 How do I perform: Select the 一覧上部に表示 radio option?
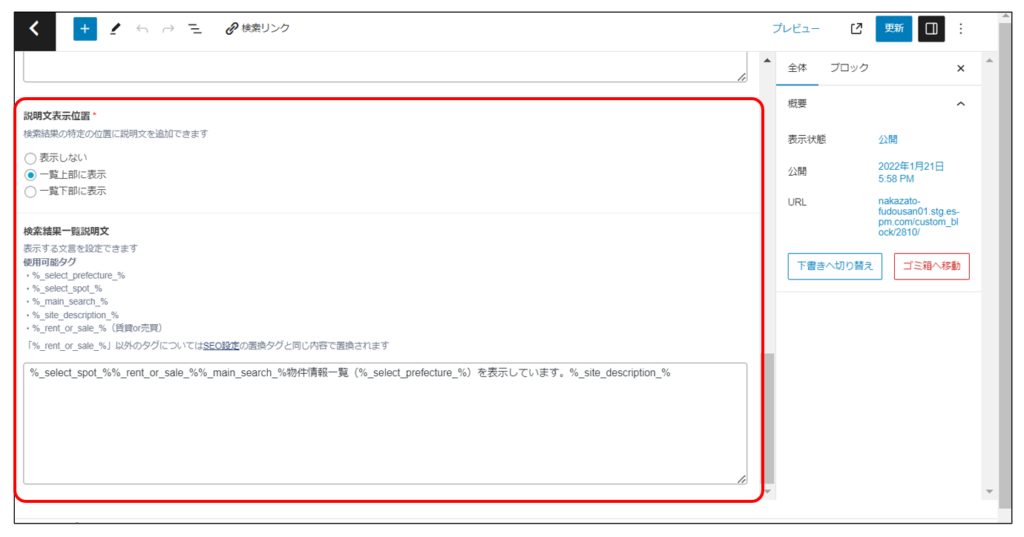[31, 174]
